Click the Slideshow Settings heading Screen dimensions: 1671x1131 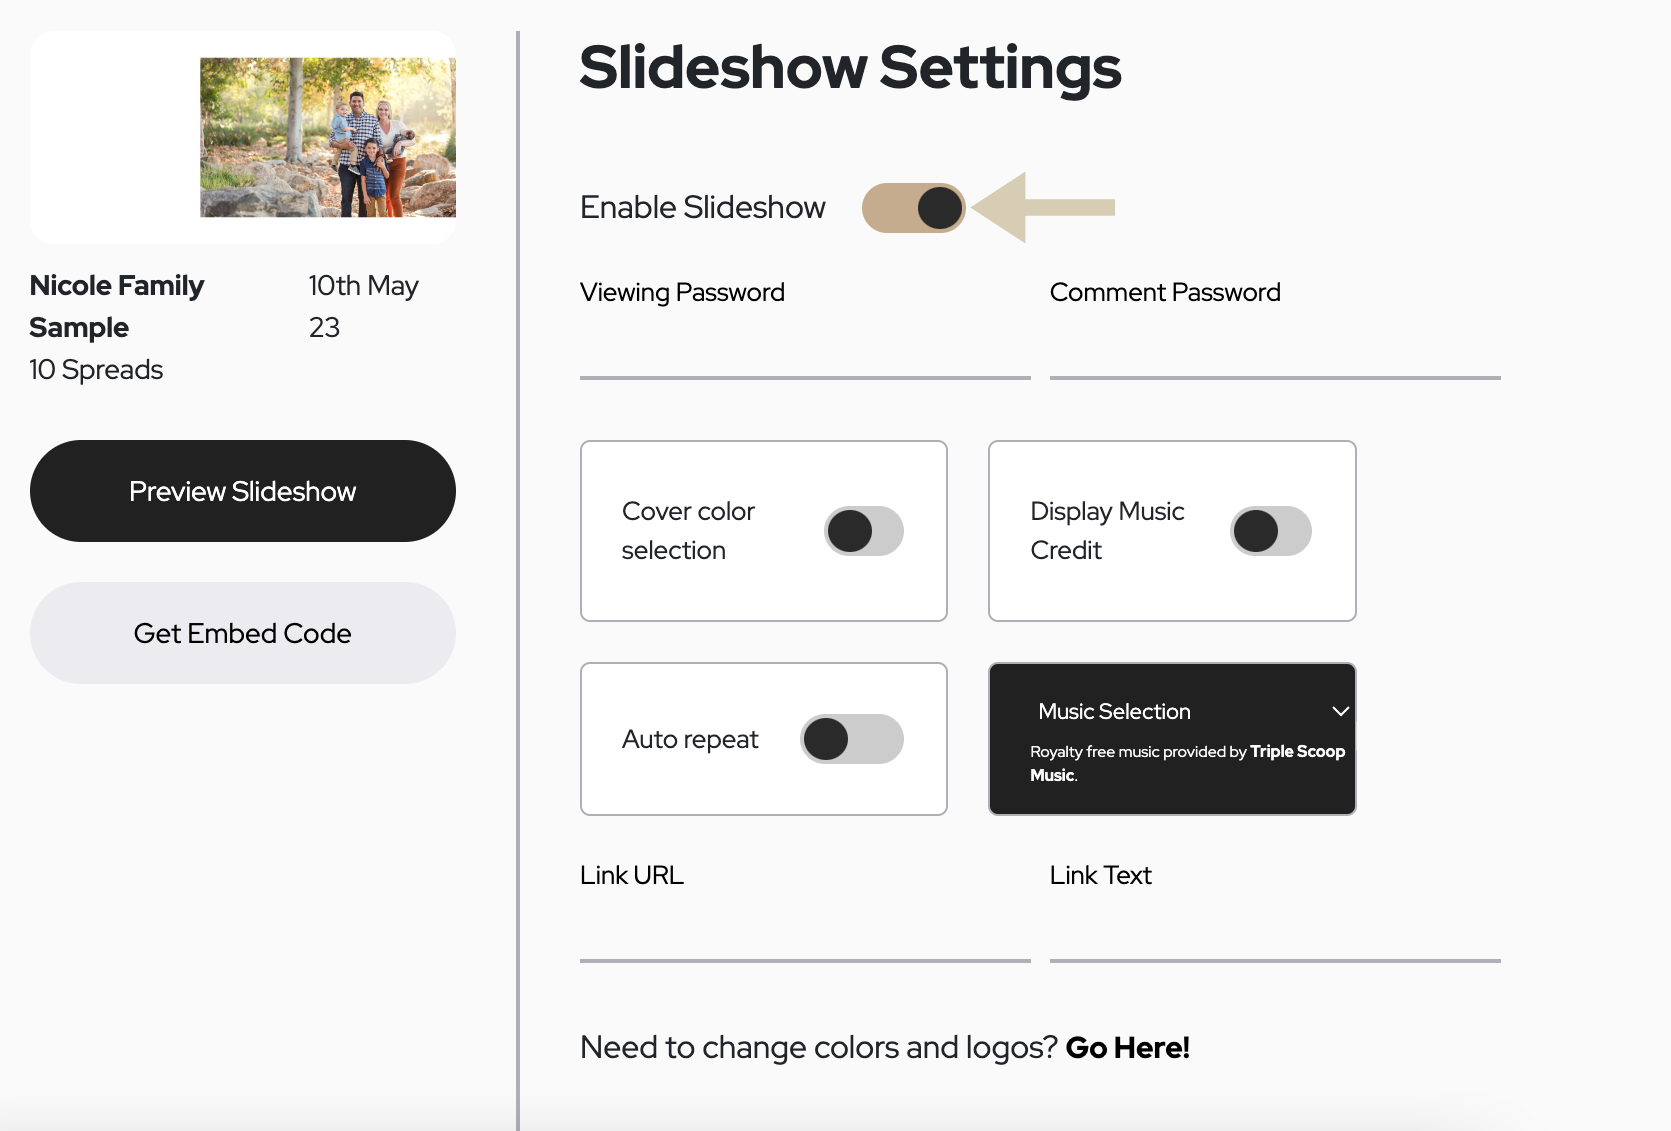(x=850, y=68)
